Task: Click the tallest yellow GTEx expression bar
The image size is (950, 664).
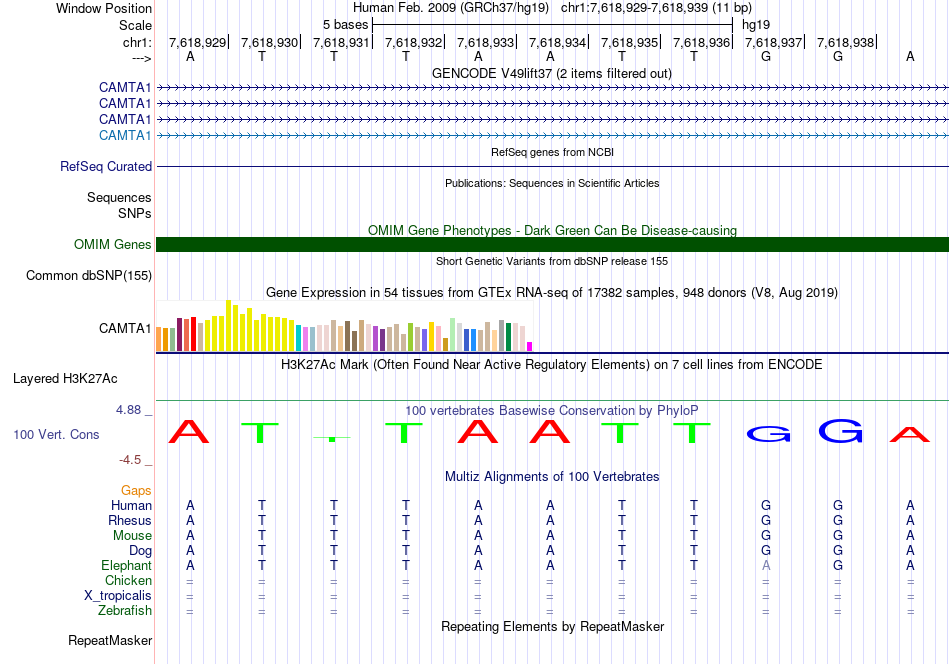Action: tap(228, 326)
